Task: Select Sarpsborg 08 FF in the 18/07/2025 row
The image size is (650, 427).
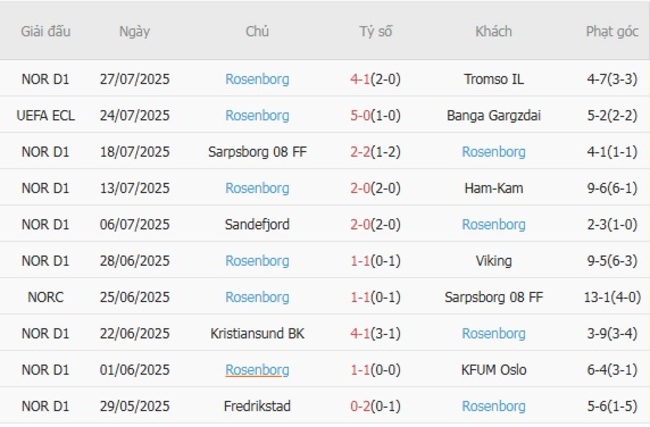Action: coord(257,152)
